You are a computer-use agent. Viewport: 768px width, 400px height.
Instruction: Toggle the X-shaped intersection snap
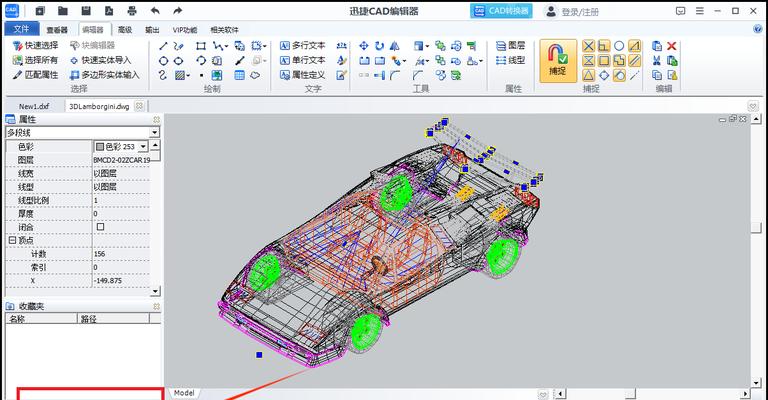[x=588, y=46]
